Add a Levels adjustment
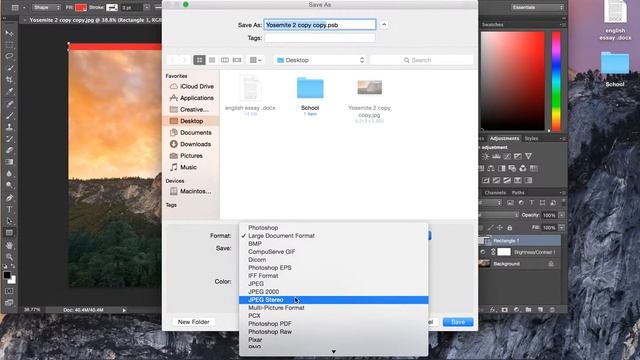640x360 pixels. (x=496, y=156)
